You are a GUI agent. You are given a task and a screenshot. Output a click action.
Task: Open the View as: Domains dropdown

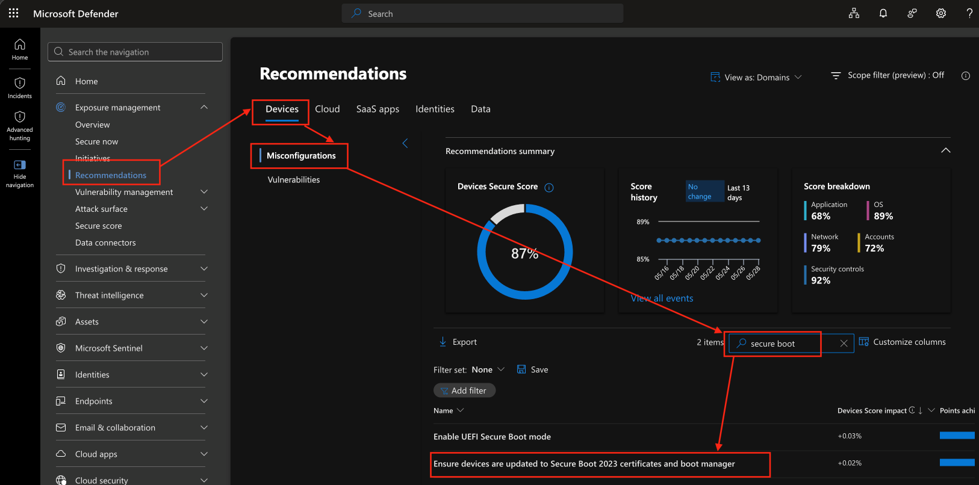click(756, 77)
